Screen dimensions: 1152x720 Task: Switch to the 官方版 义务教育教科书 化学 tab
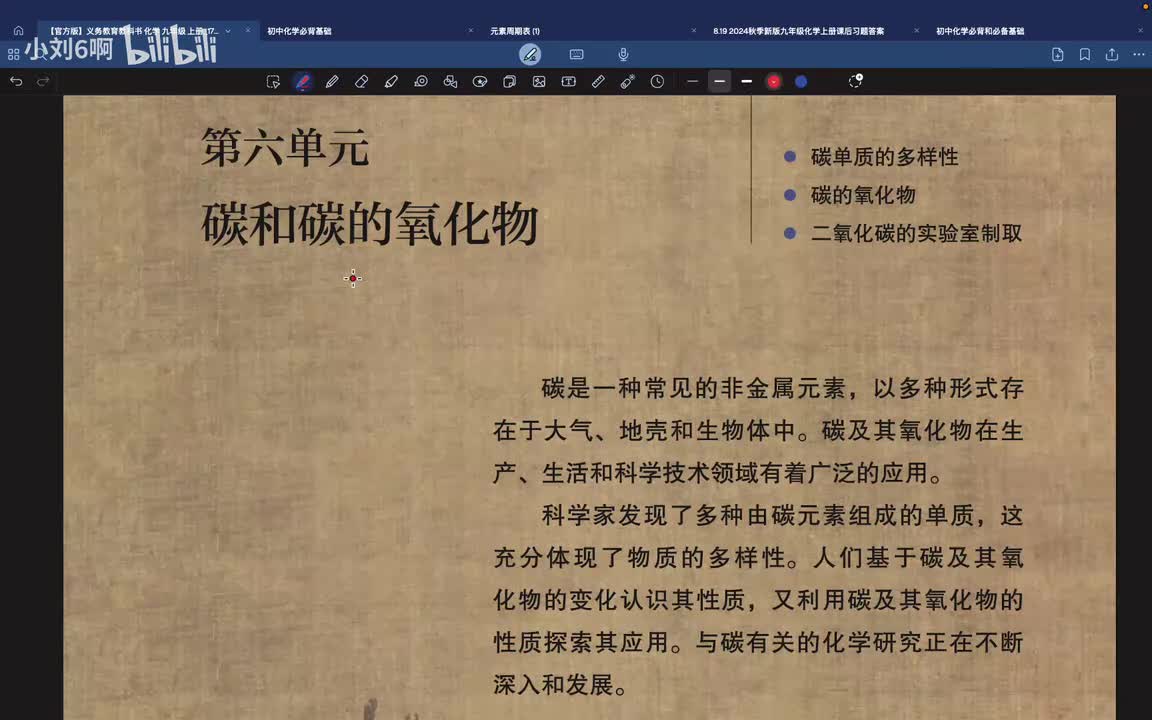133,31
